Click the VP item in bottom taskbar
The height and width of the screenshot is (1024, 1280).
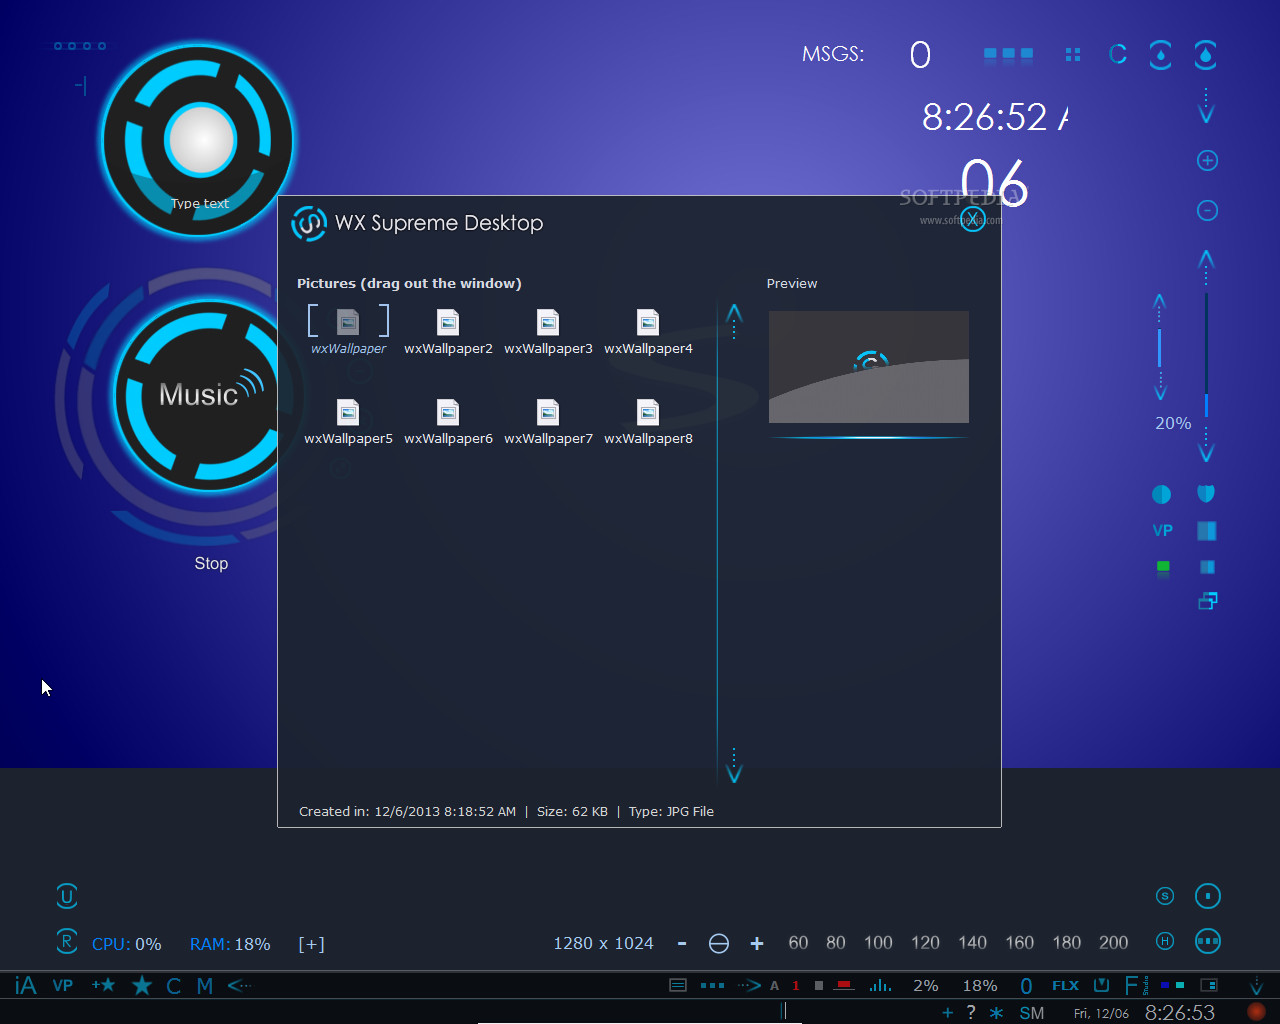point(63,986)
